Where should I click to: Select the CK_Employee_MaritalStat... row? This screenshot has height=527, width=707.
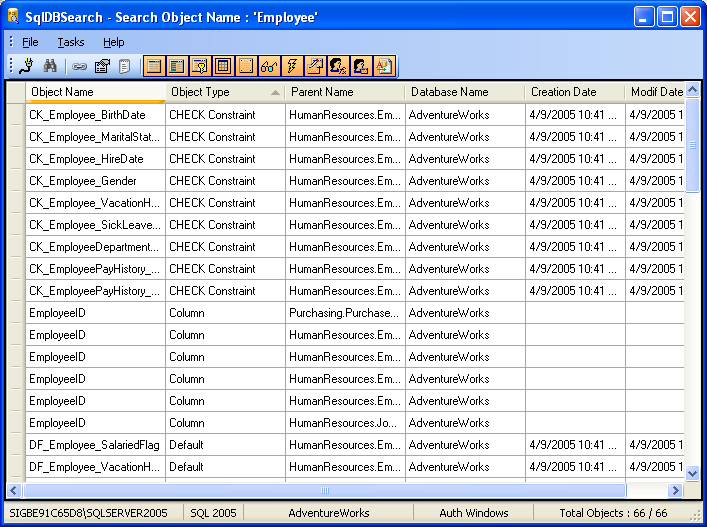coord(345,137)
